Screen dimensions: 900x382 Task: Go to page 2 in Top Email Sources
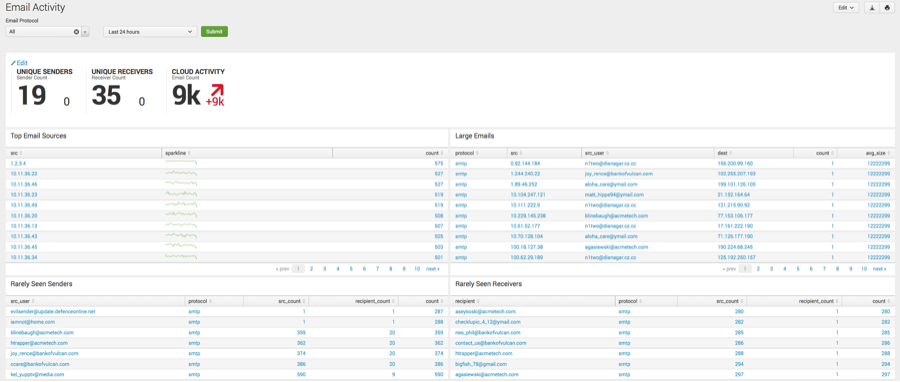click(x=311, y=268)
